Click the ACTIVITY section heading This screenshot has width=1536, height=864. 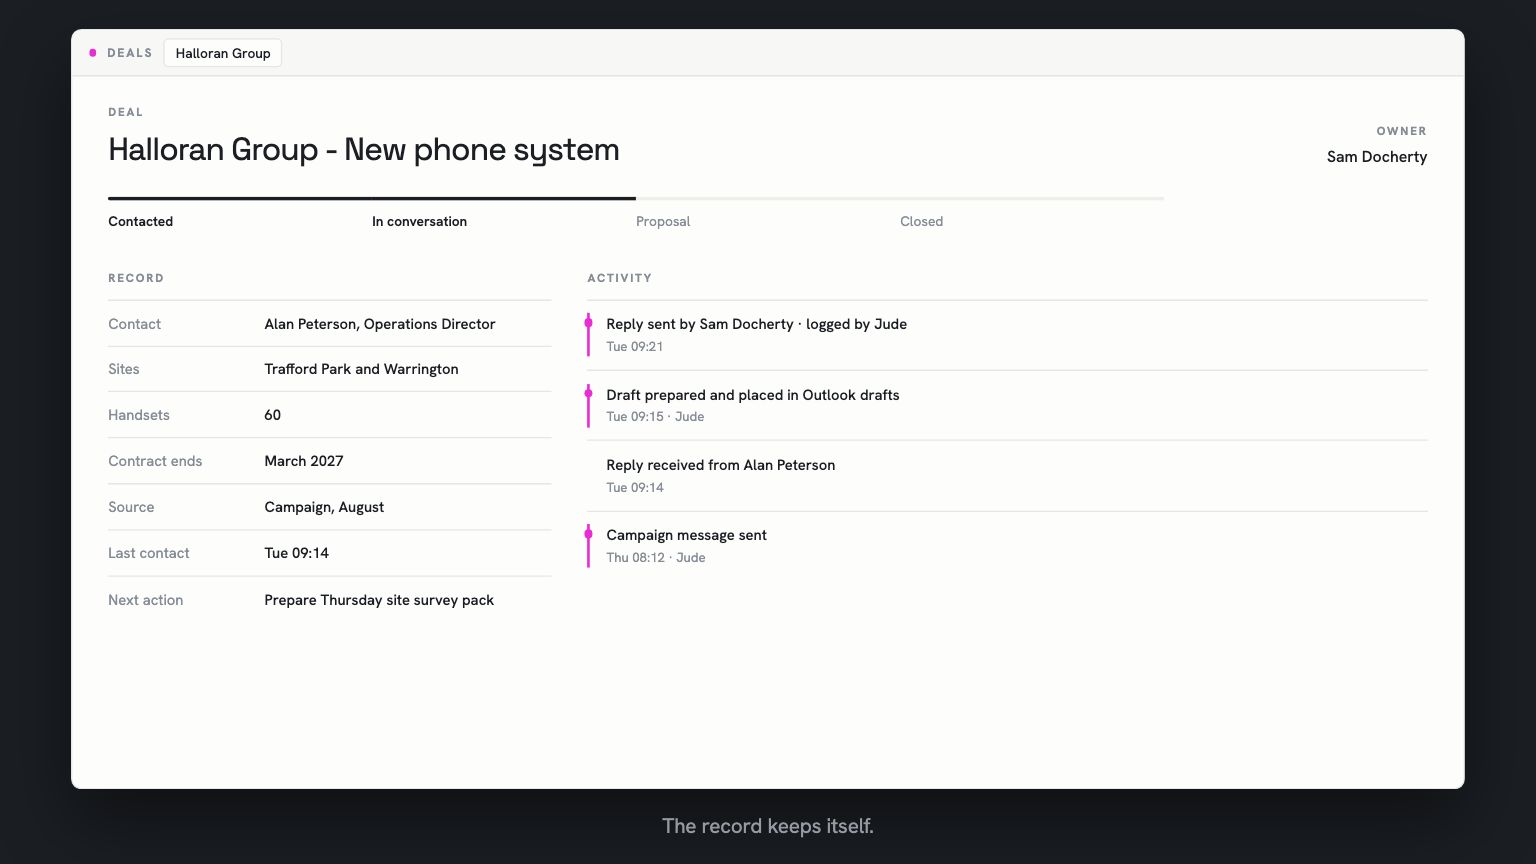619,278
